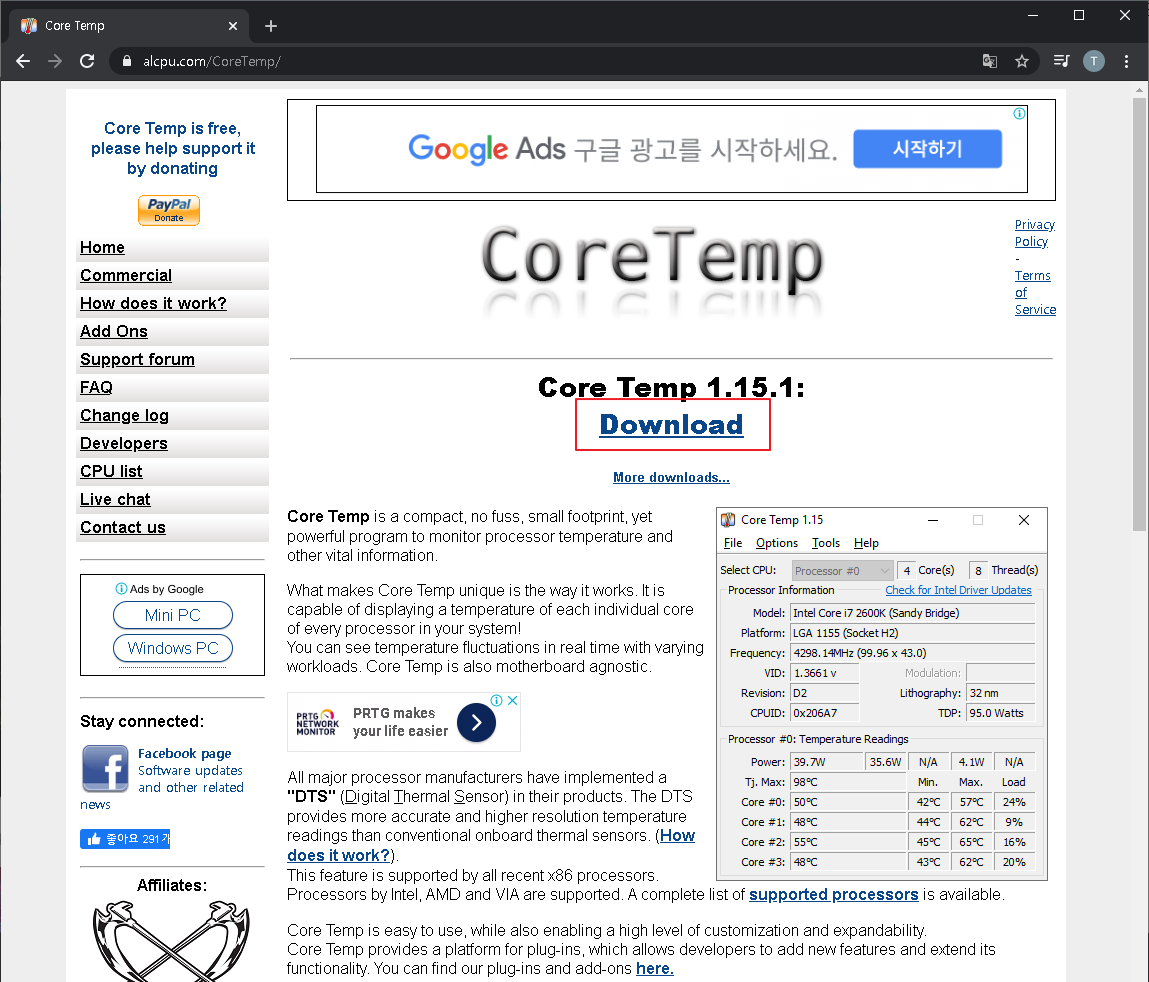Click the plug-ins 'here' link

tap(654, 969)
